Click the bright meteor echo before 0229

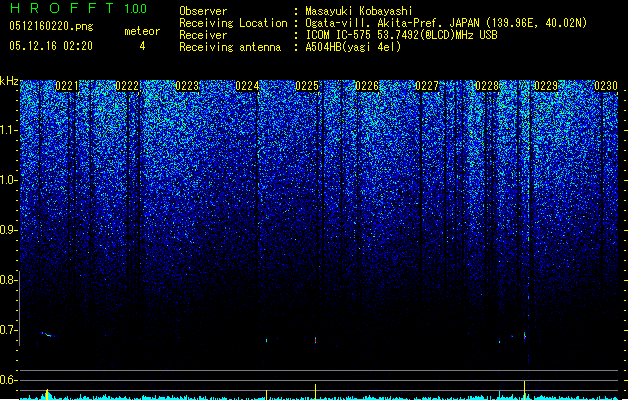(524, 336)
